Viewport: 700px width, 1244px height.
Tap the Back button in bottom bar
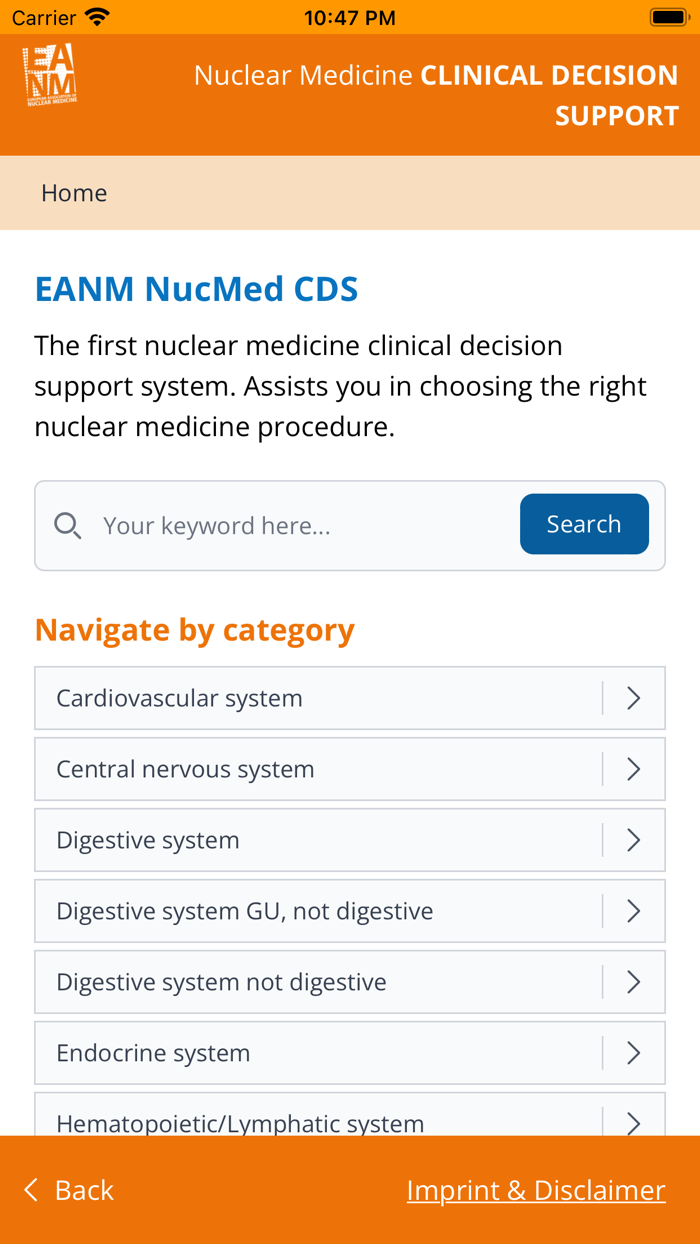point(67,1190)
